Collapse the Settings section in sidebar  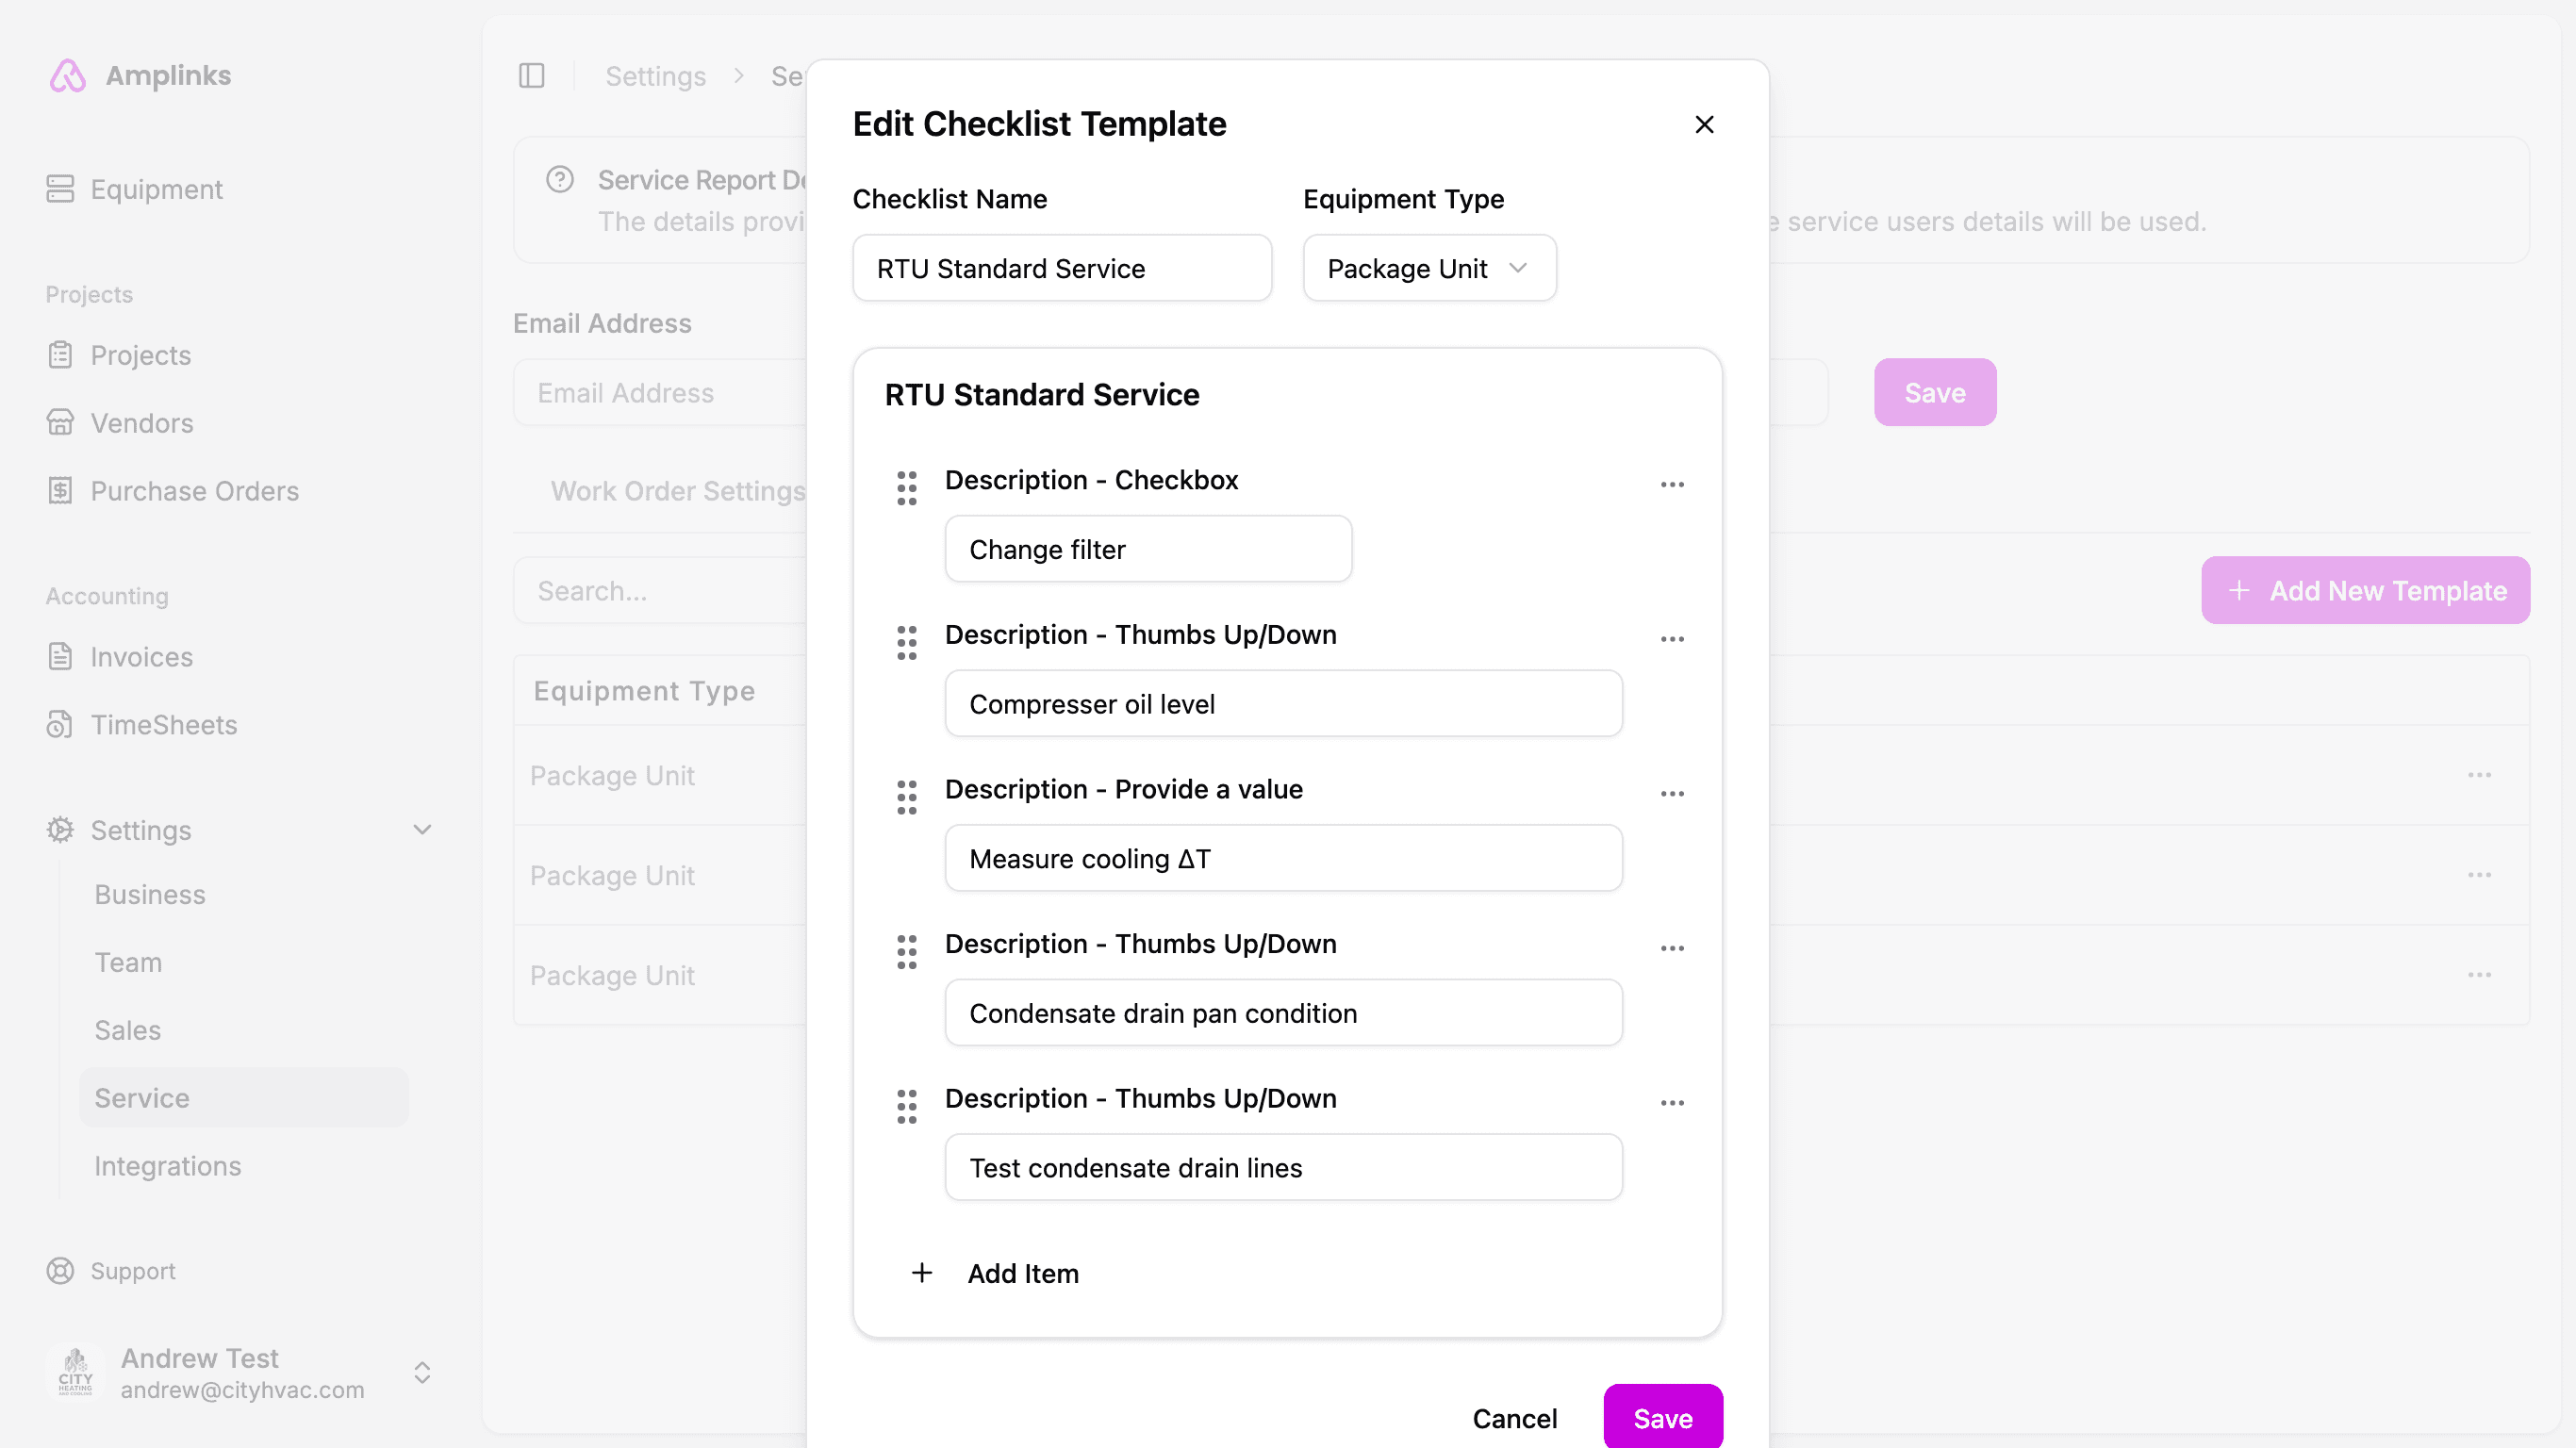coord(422,830)
